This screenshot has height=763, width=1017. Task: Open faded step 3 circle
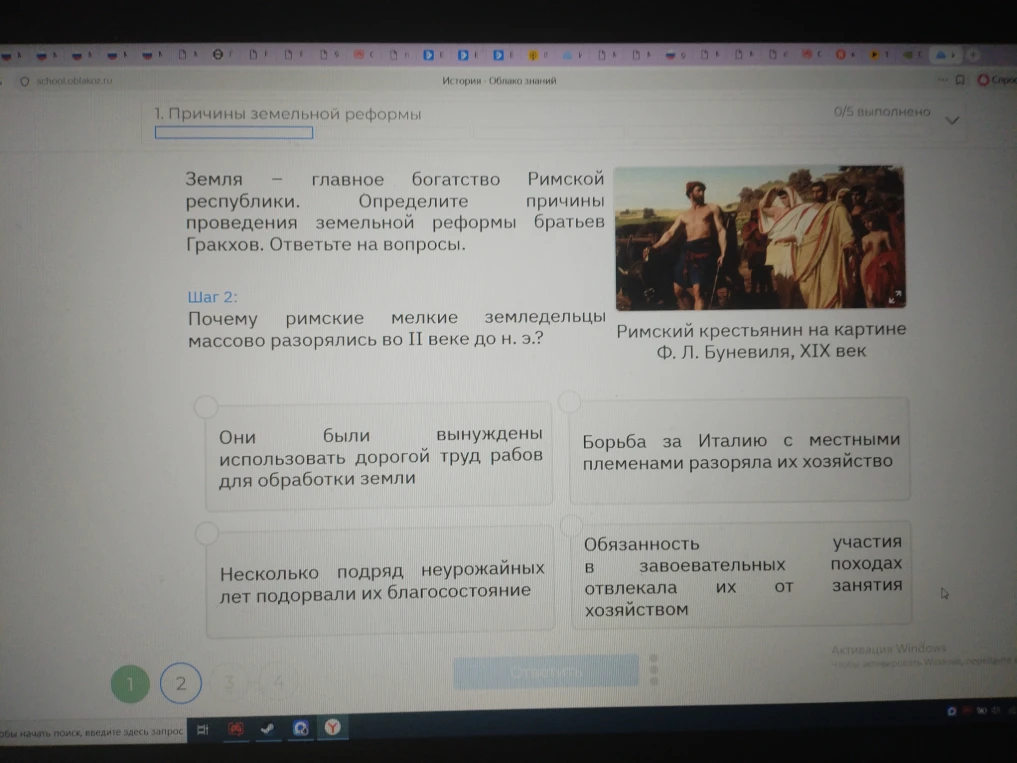pos(229,683)
